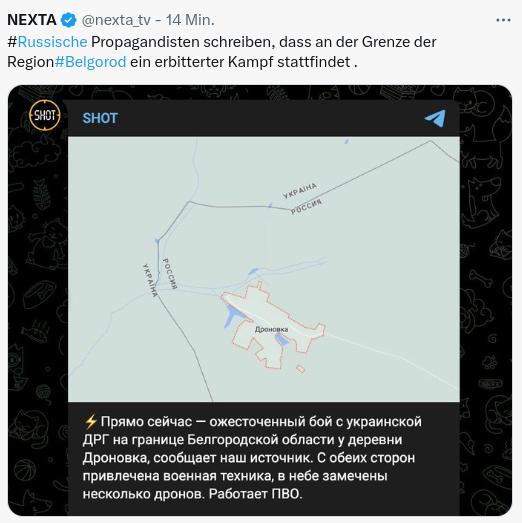Click the horizontal РОССИЯ label near top border
522x523 pixels.
pos(306,206)
